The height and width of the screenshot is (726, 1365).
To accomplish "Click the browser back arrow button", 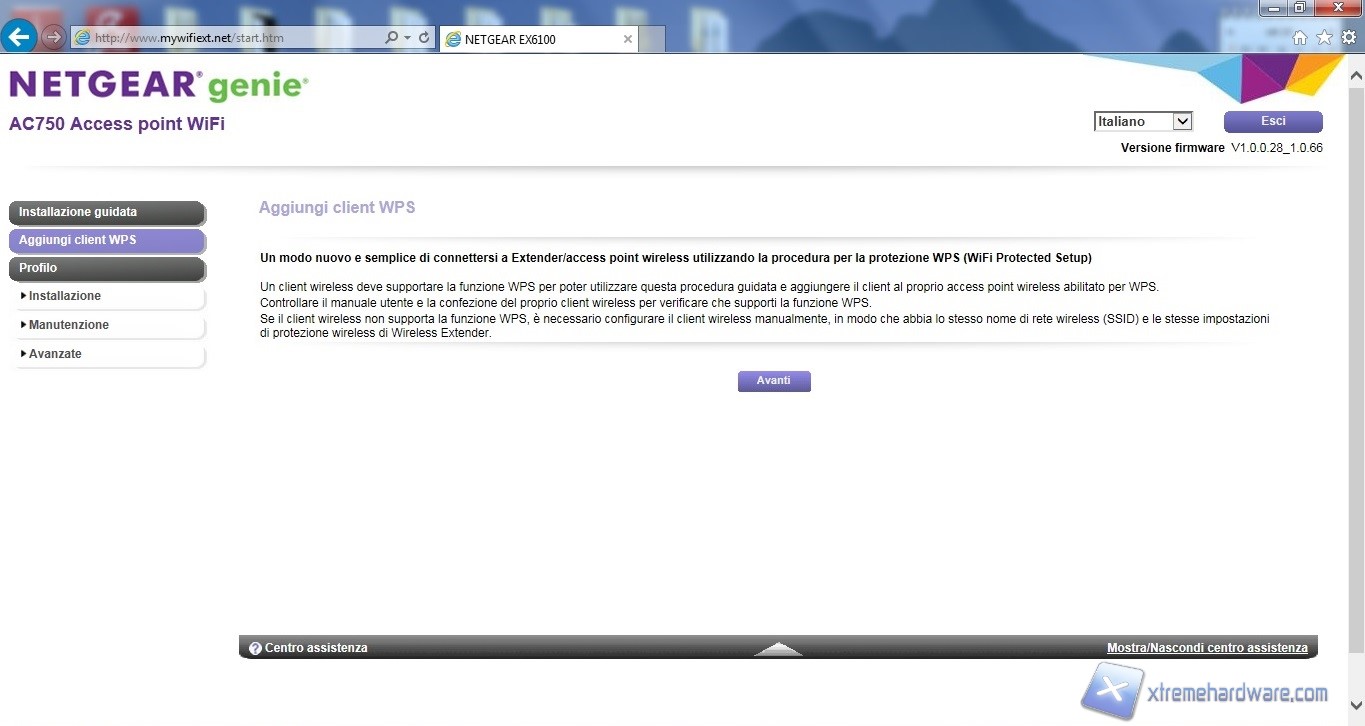I will (20, 38).
